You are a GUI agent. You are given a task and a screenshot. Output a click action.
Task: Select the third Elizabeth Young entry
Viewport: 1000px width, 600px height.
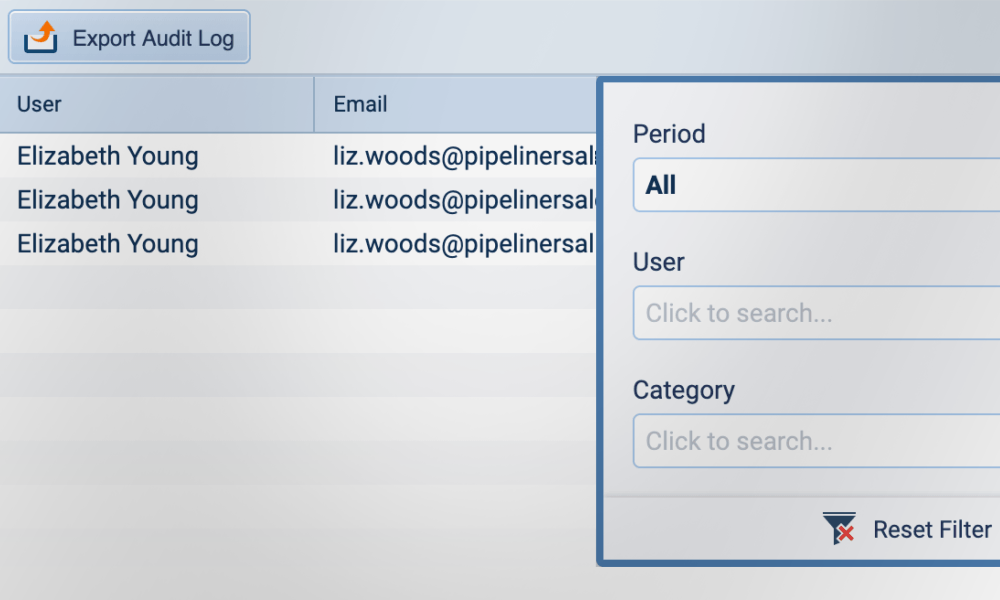click(x=108, y=244)
